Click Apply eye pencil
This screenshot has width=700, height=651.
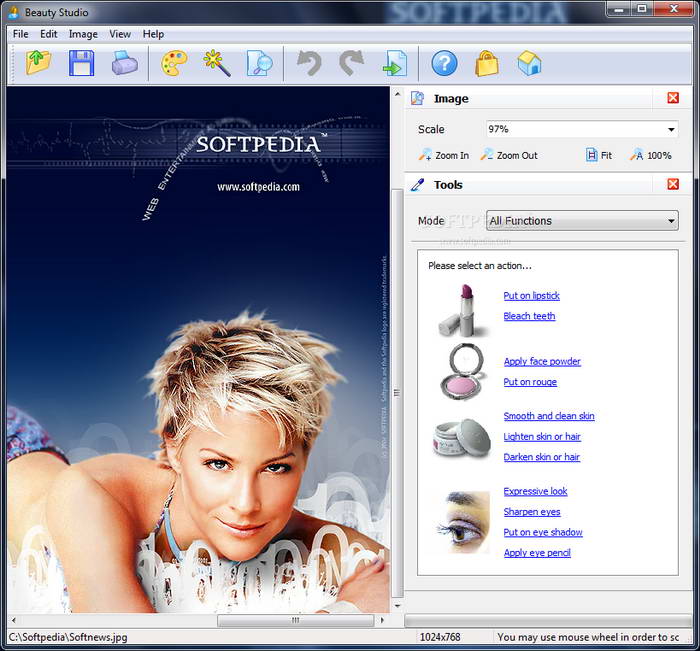coord(537,553)
